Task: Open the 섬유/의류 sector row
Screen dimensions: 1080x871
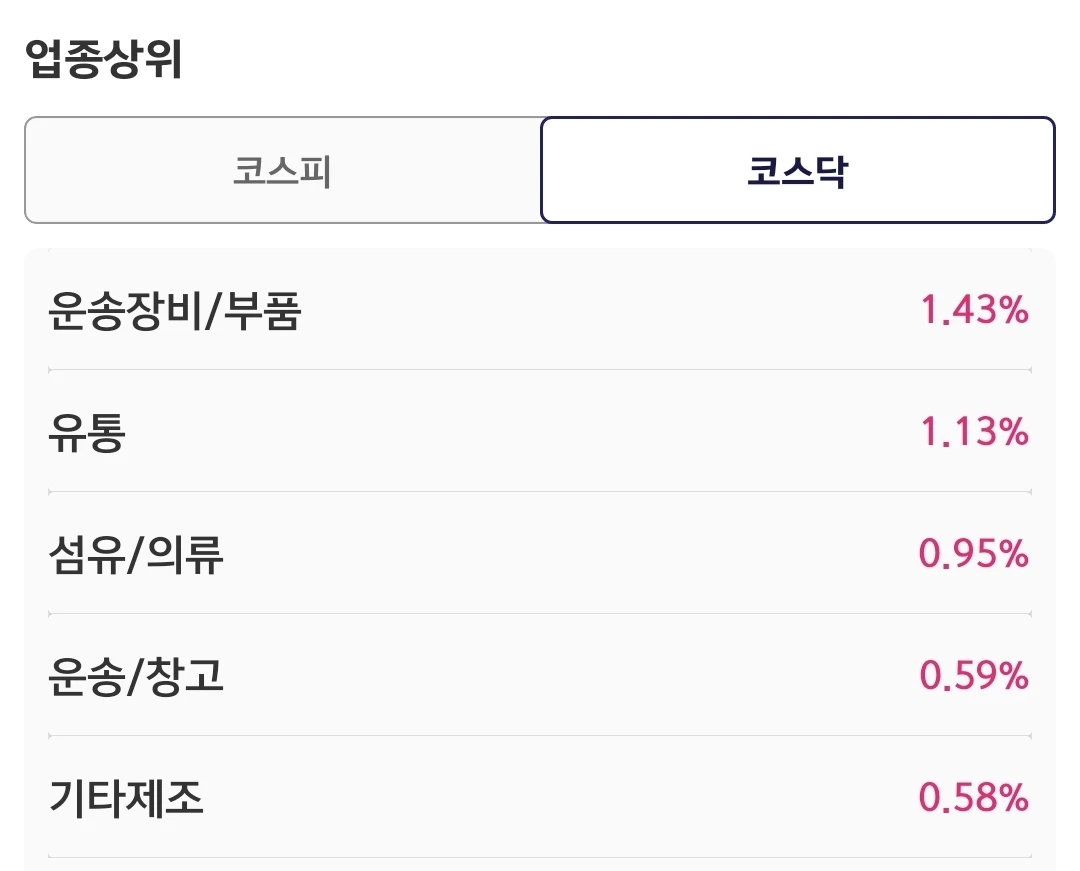Action: click(539, 554)
